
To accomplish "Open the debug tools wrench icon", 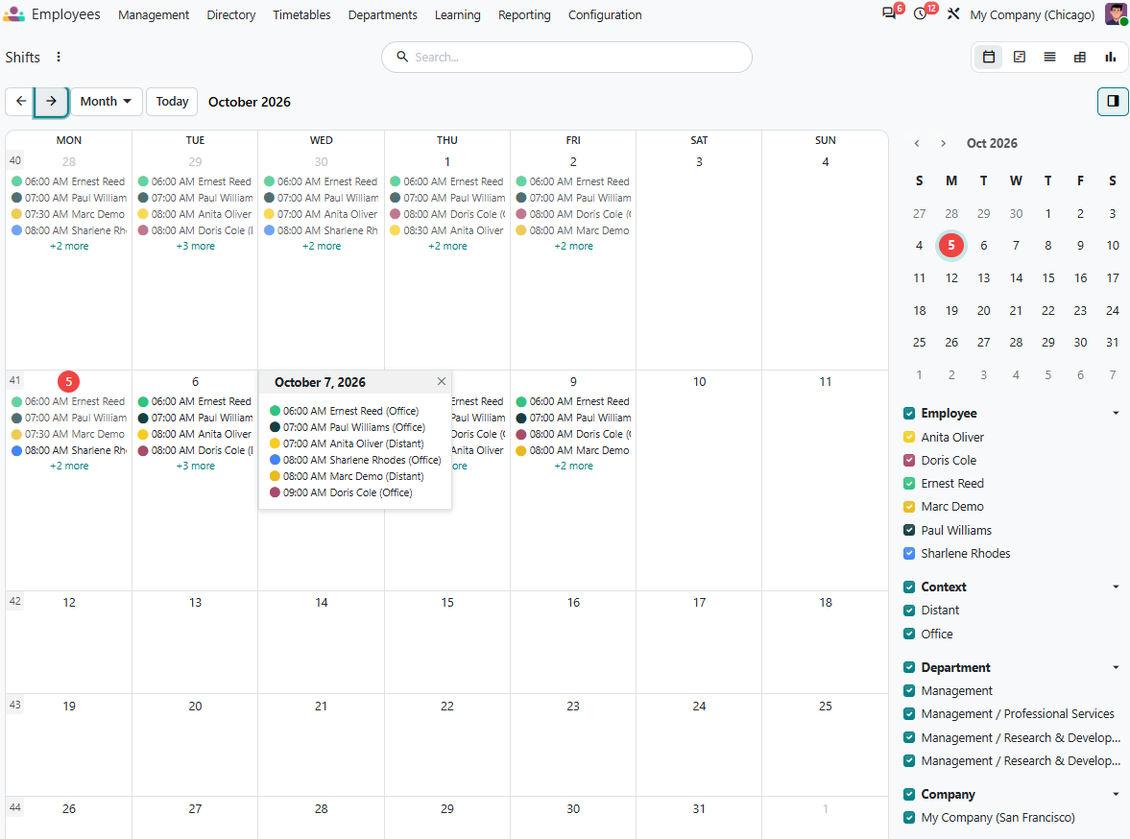I will [x=953, y=14].
